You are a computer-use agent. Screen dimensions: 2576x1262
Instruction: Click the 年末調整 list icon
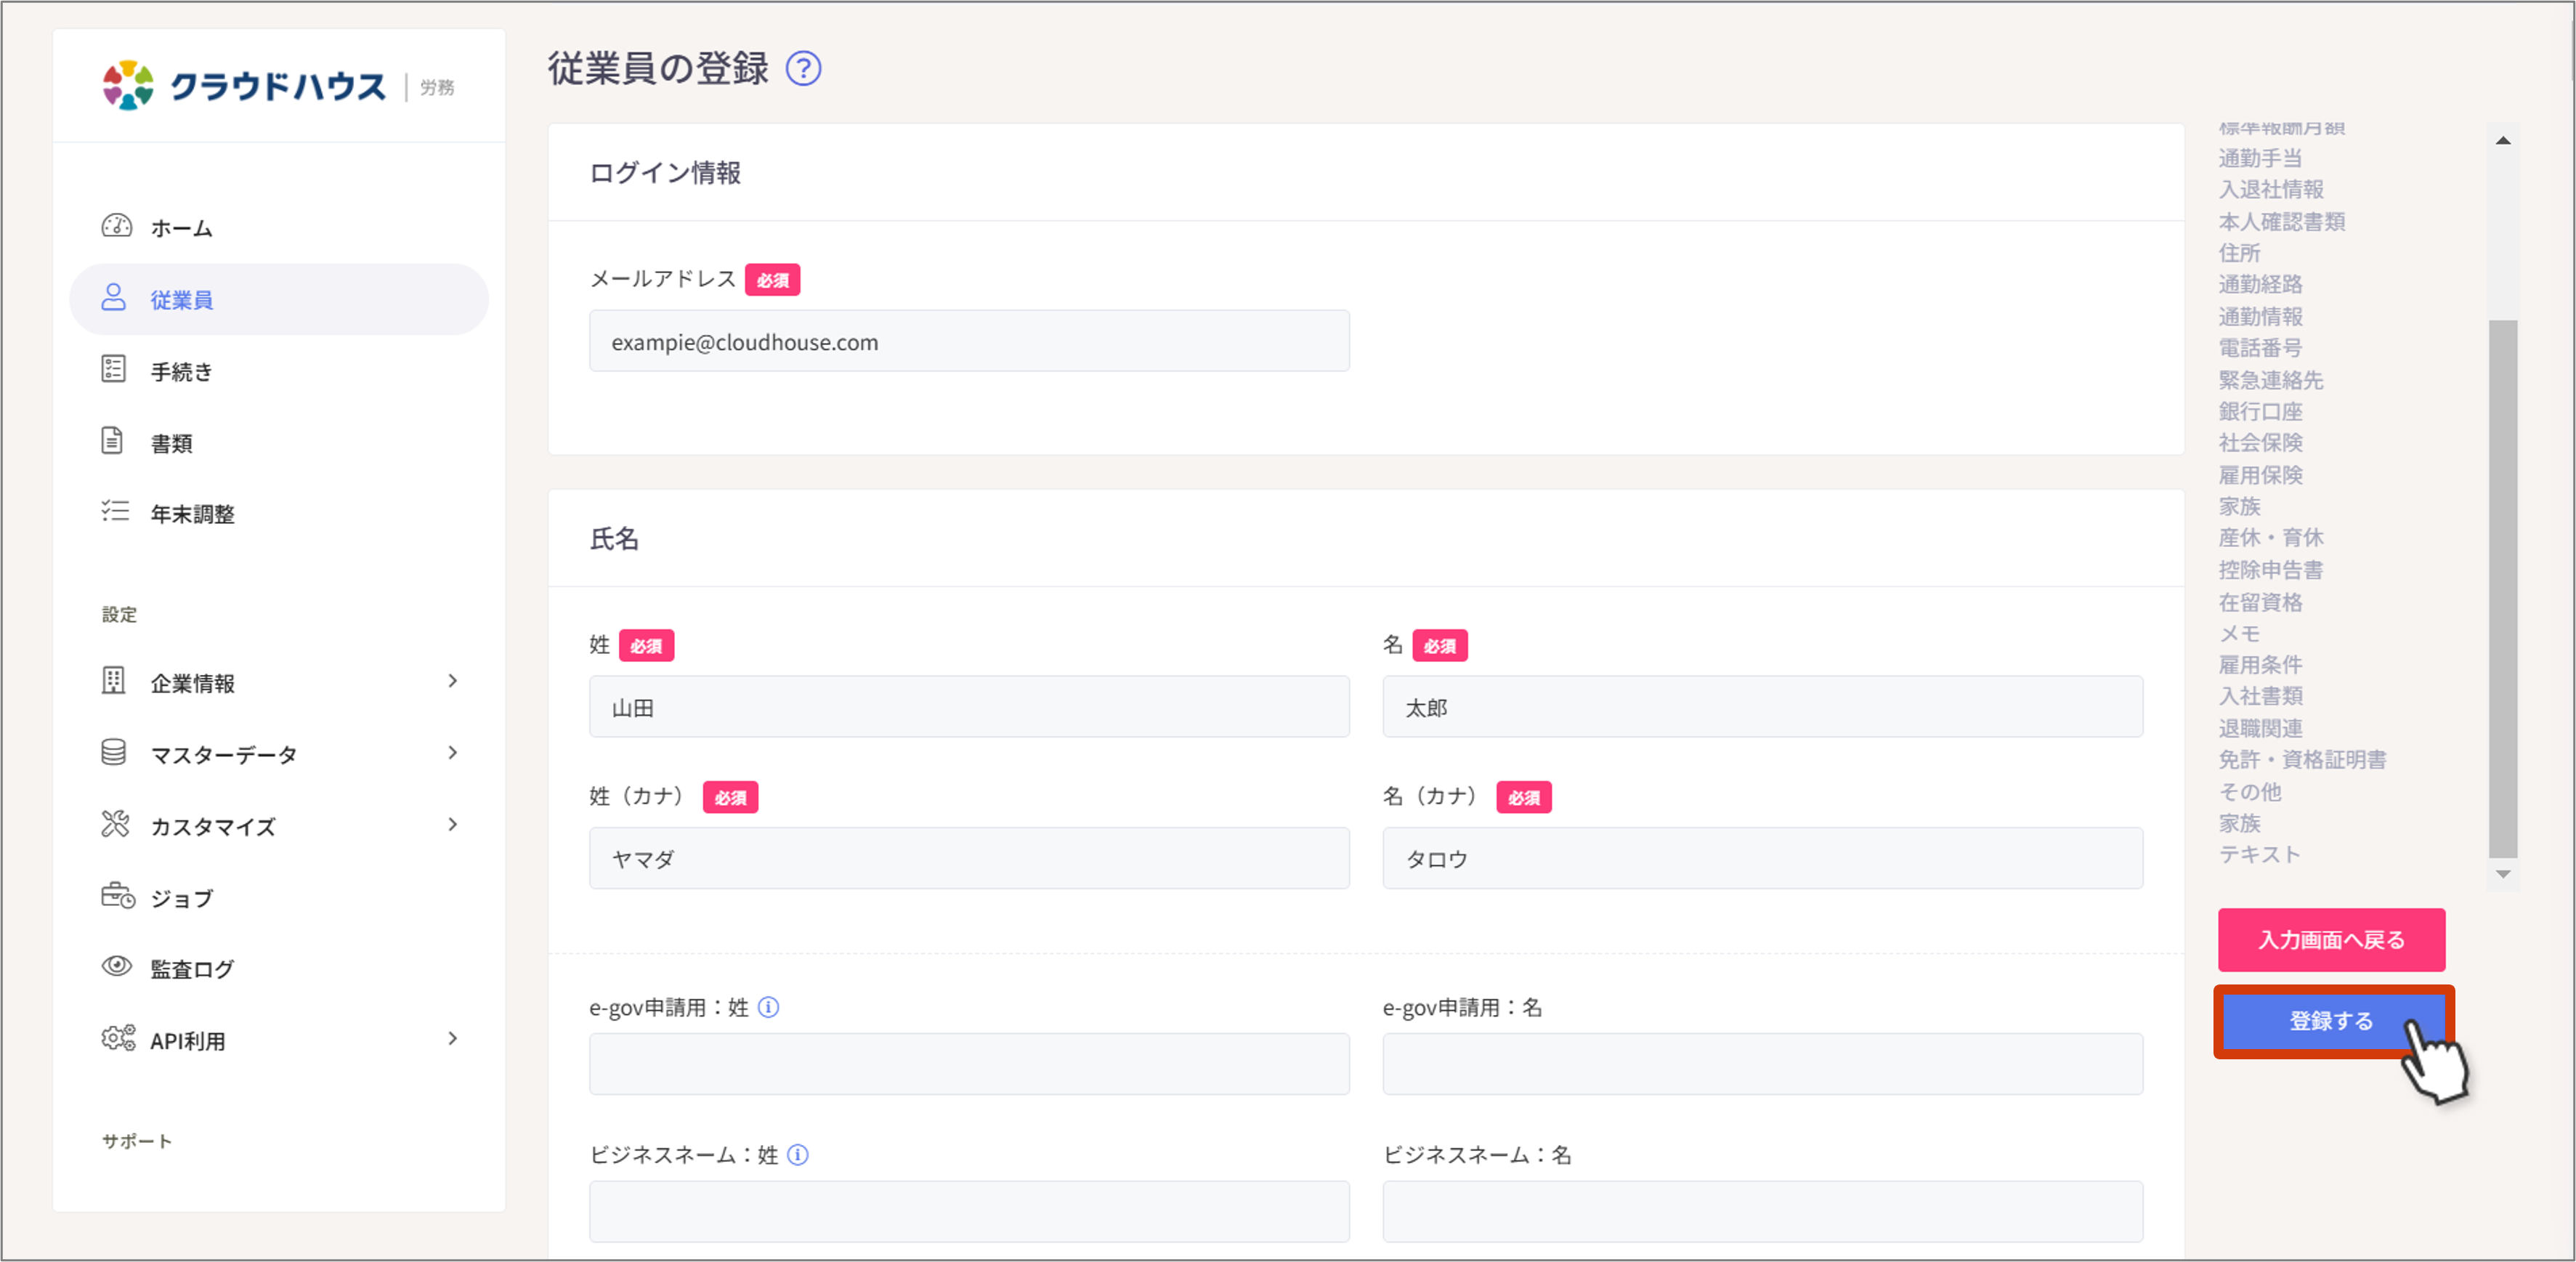pos(115,512)
